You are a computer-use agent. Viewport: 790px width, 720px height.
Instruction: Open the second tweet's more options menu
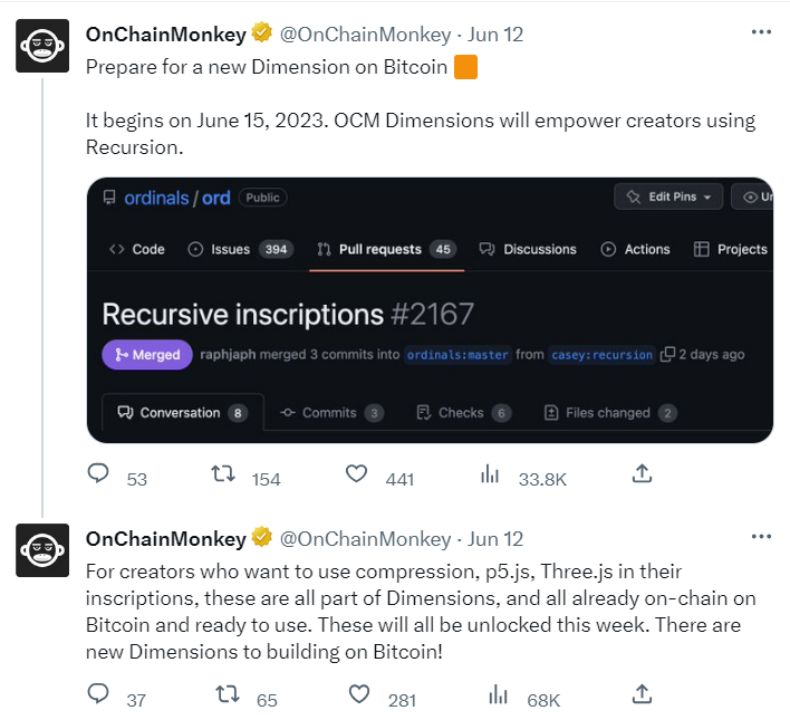pyautogui.click(x=760, y=538)
